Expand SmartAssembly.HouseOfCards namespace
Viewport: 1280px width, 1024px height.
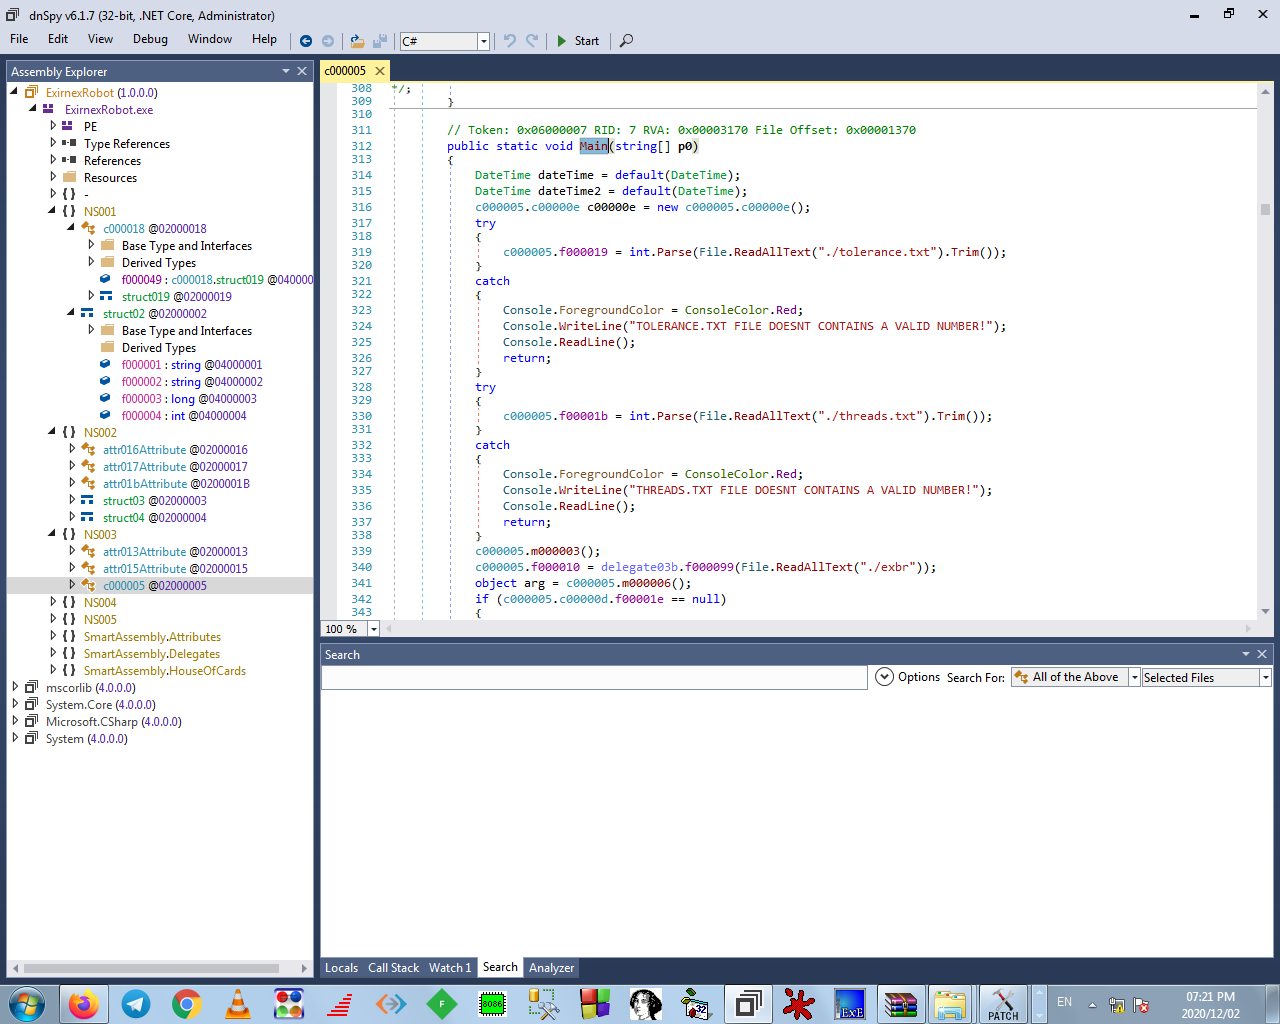53,670
